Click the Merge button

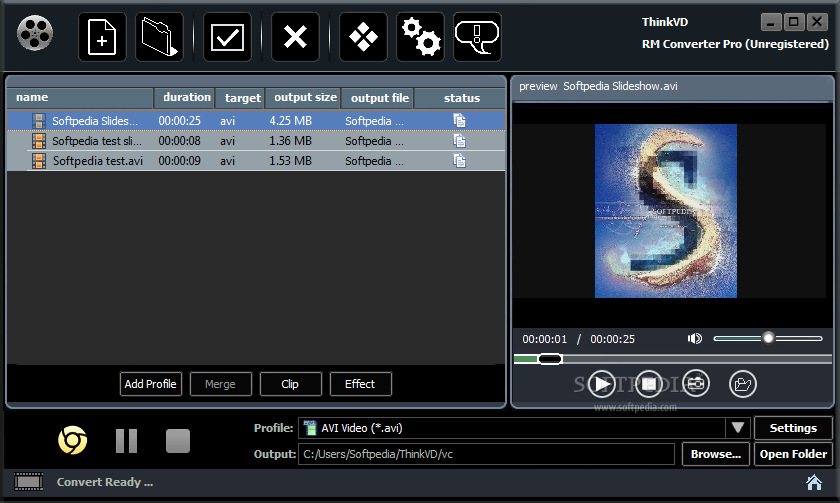click(x=220, y=384)
